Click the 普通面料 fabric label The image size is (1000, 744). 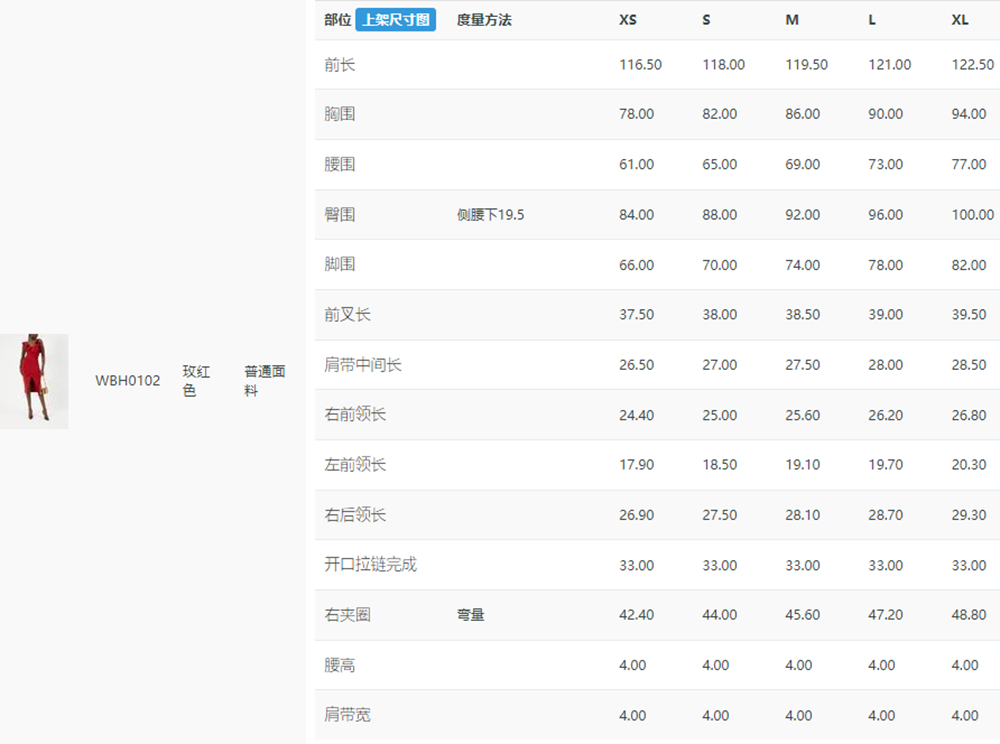(x=265, y=381)
